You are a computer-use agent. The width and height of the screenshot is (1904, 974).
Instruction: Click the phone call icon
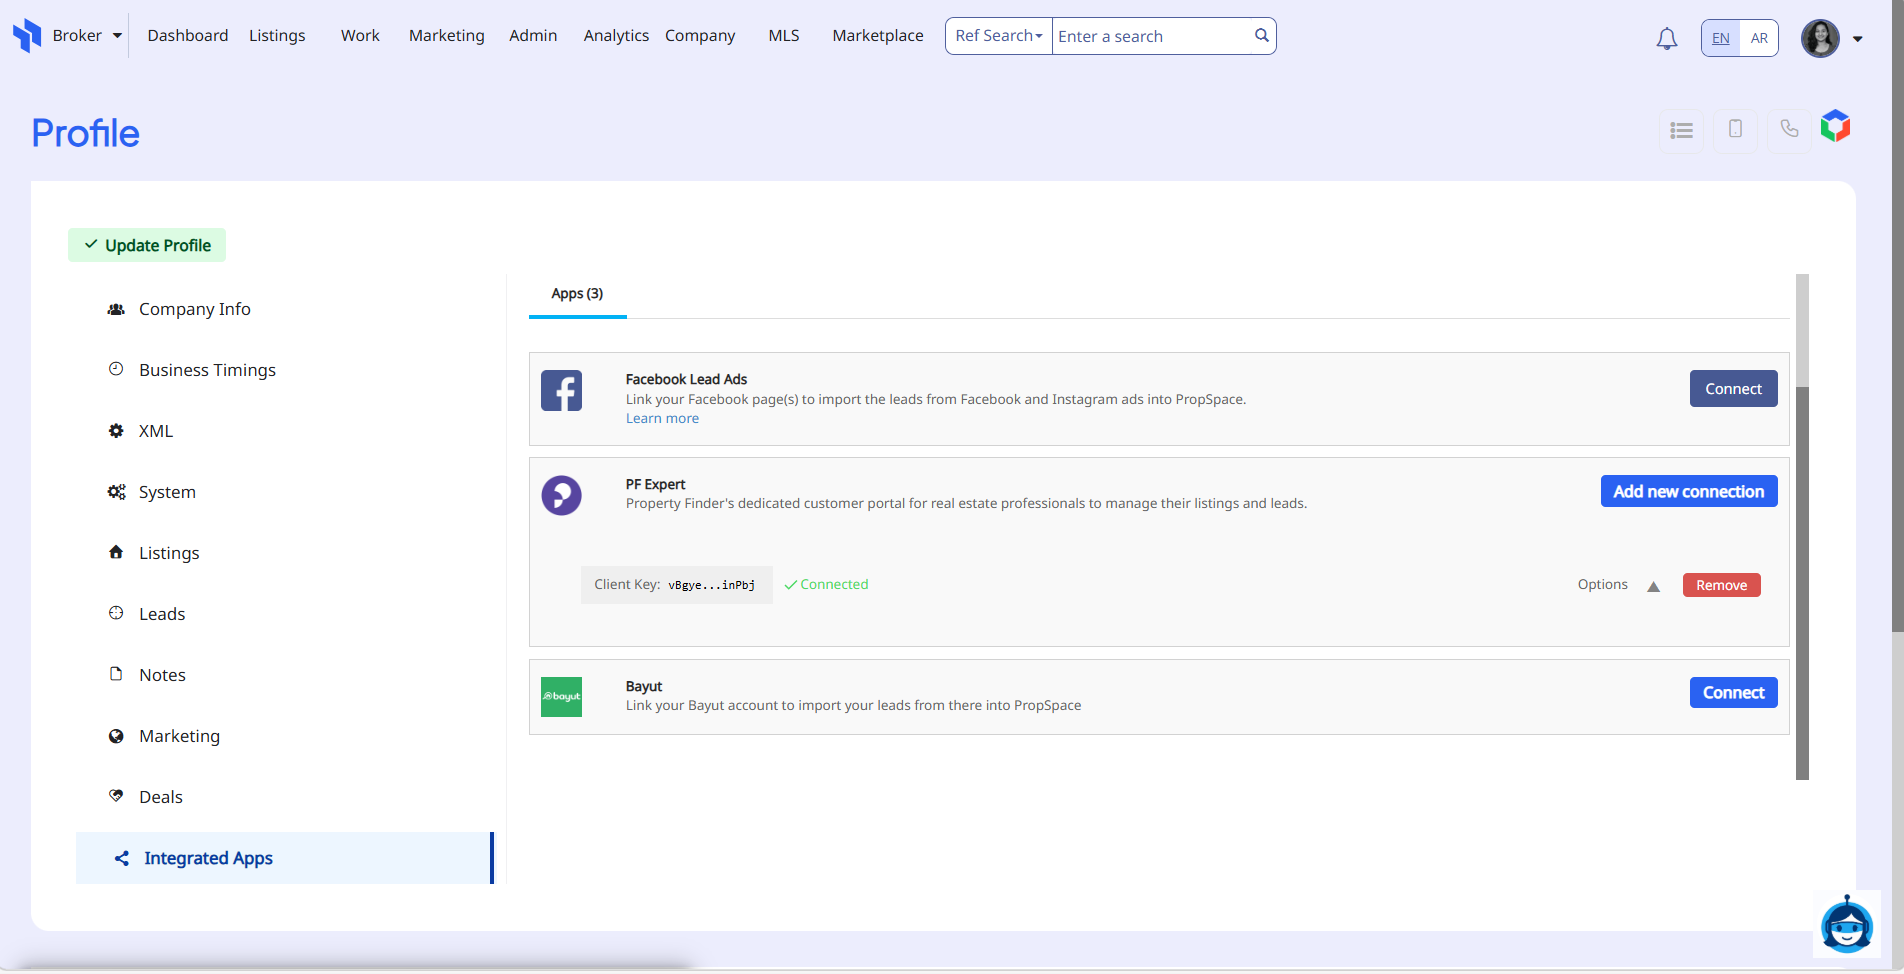pos(1789,129)
